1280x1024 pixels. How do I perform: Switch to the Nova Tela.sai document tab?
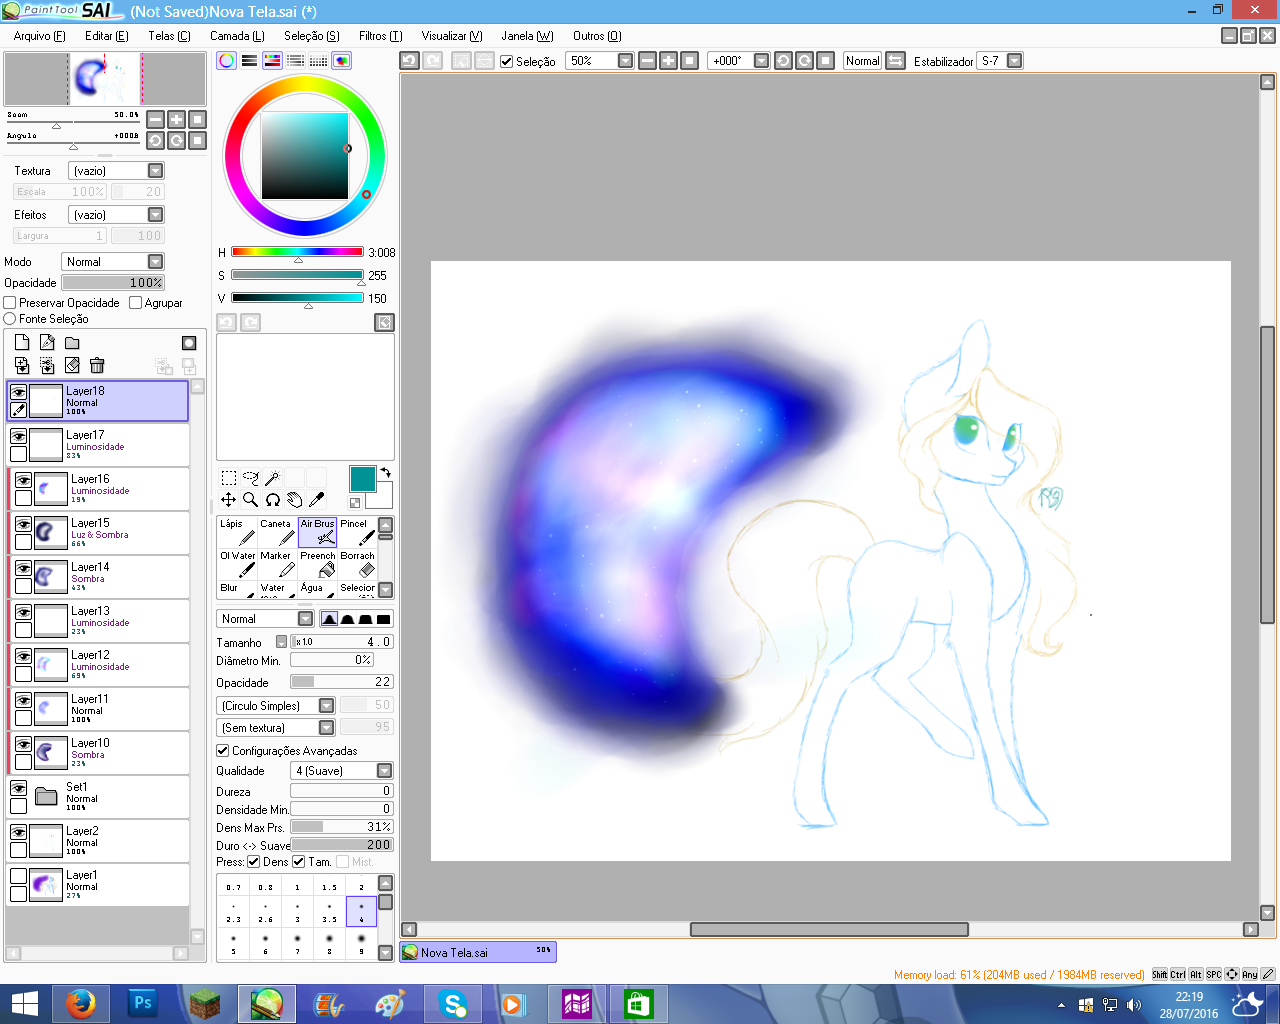tap(478, 952)
